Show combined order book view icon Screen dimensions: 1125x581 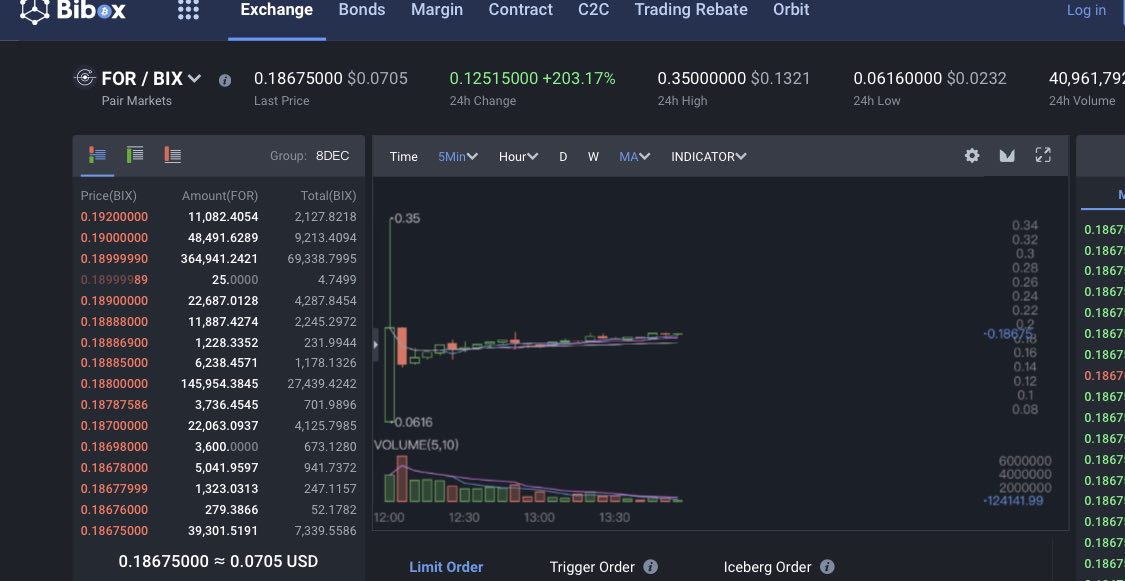(x=98, y=154)
